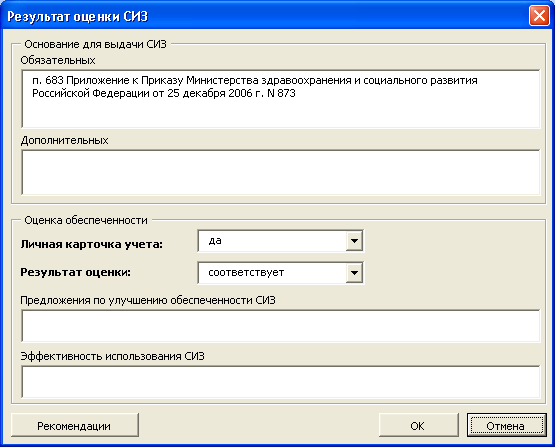555x447 pixels.
Task: Expand the Результат оценки dropdown arrow
Action: click(x=354, y=273)
